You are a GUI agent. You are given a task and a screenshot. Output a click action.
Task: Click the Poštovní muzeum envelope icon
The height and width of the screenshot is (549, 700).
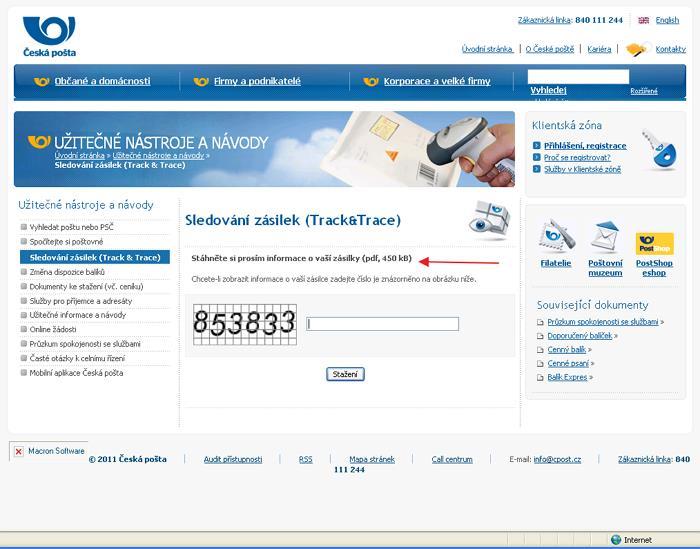tap(605, 237)
